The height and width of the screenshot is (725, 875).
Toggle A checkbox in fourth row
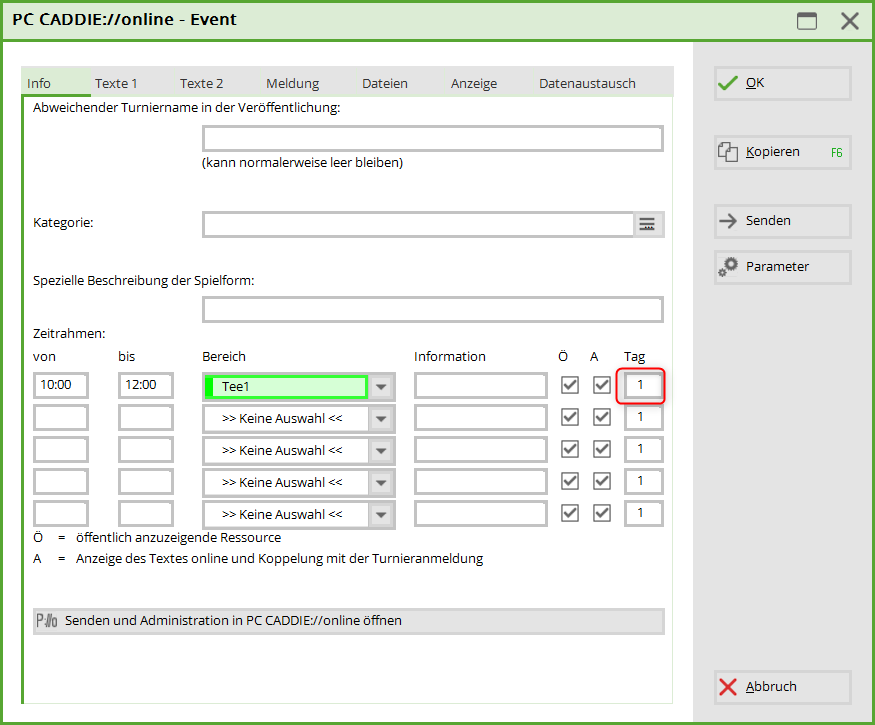602,481
